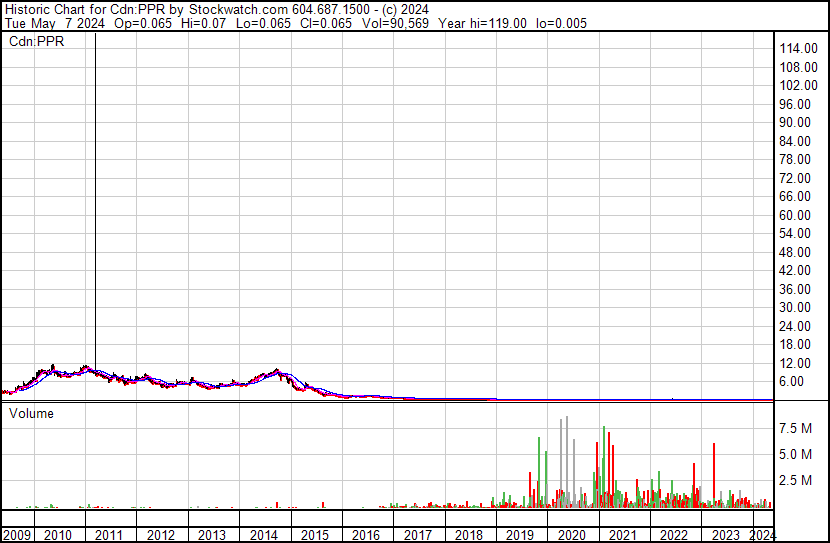Click the tallest gray volume bar in 2020
830x543 pixels.
[x=567, y=461]
